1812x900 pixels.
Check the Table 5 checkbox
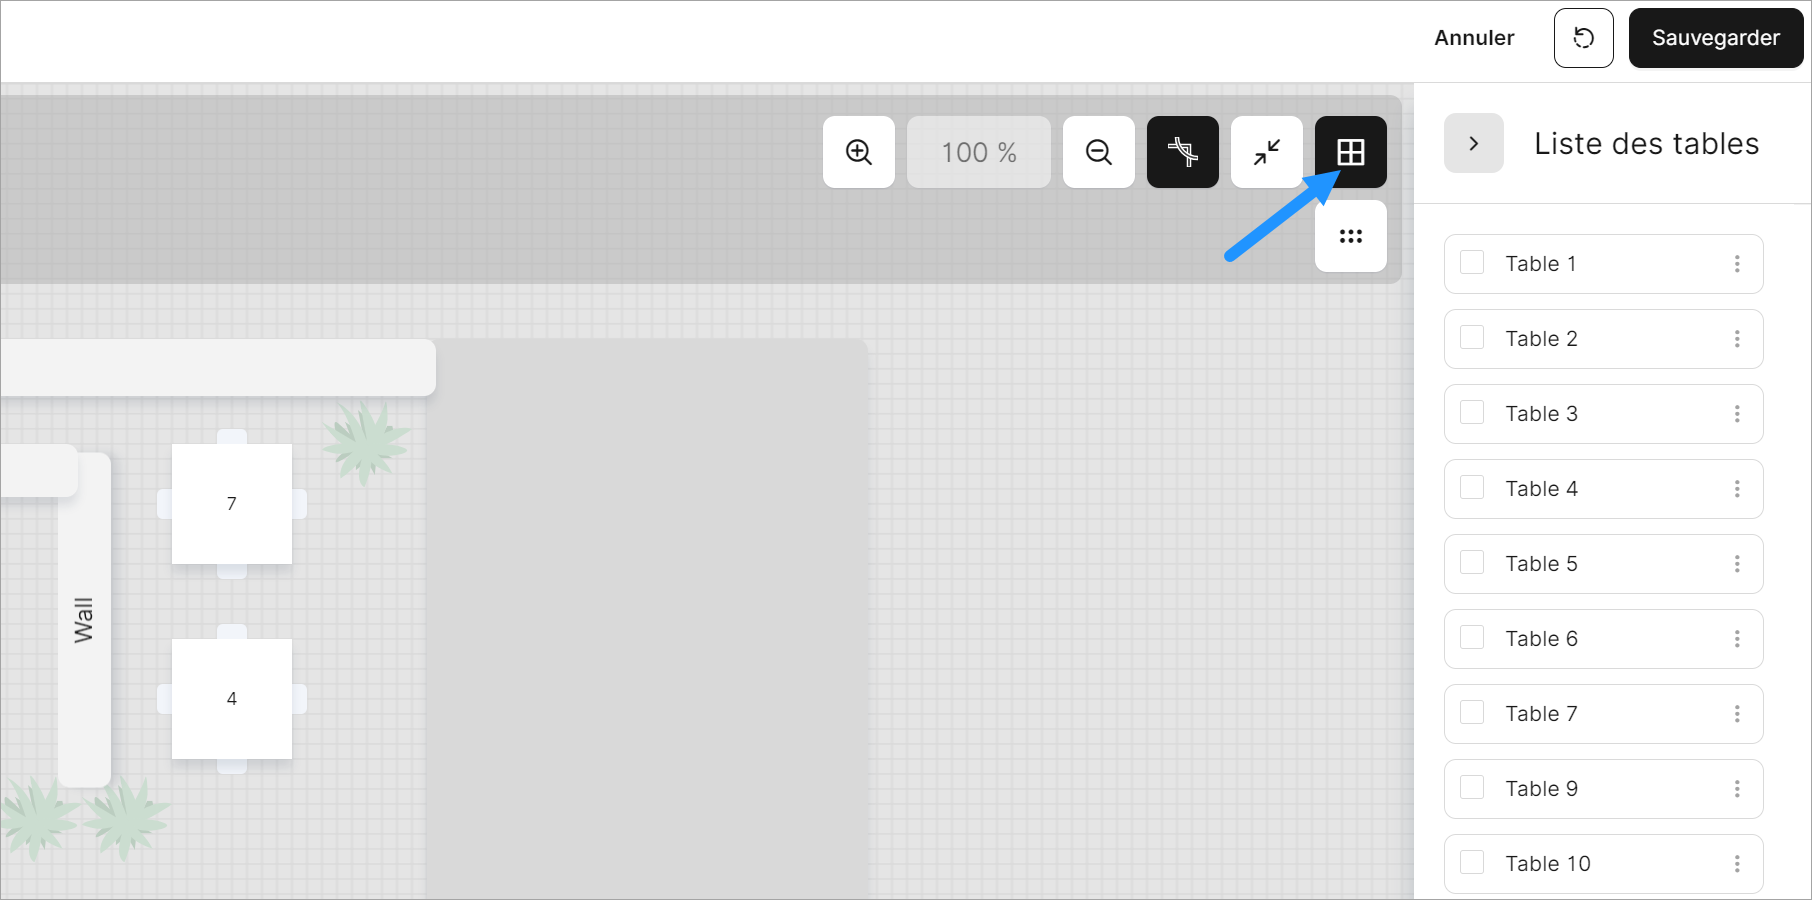click(1472, 563)
